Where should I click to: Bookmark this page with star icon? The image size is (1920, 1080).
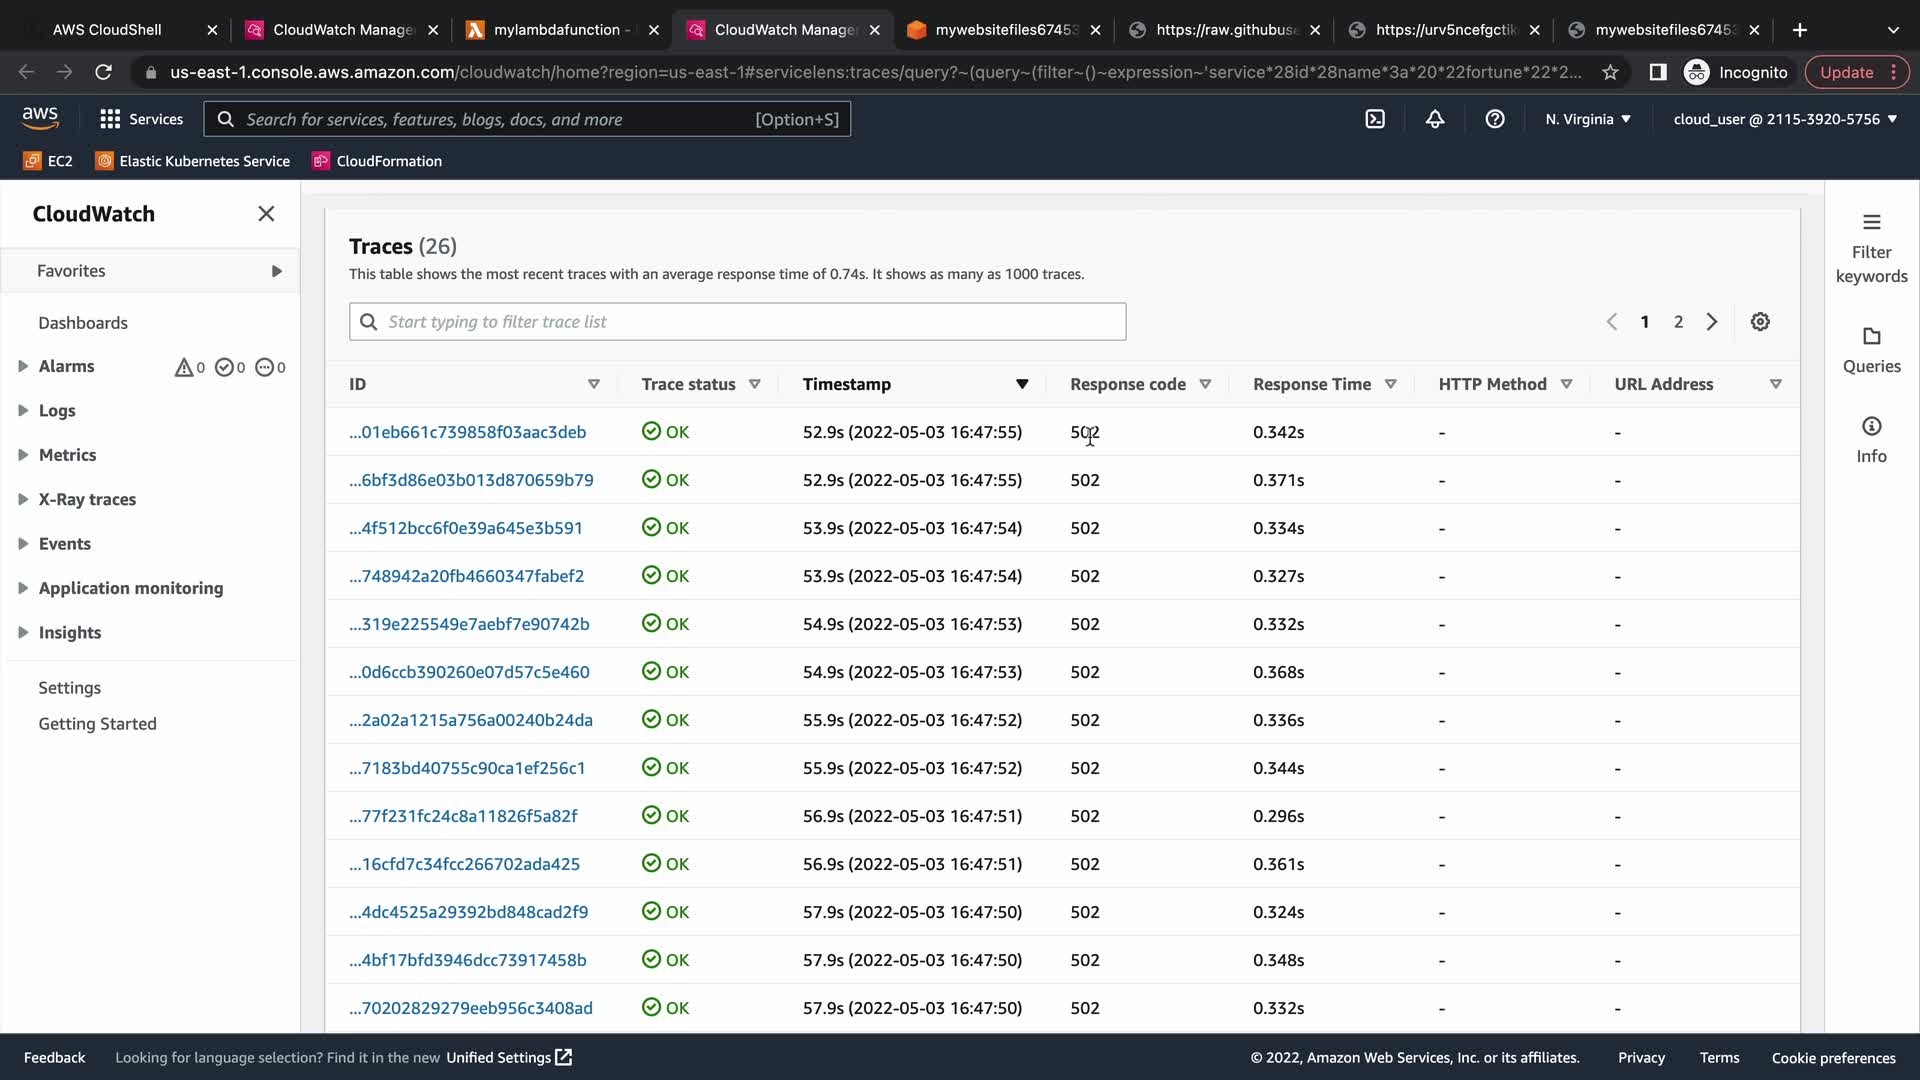1610,72
